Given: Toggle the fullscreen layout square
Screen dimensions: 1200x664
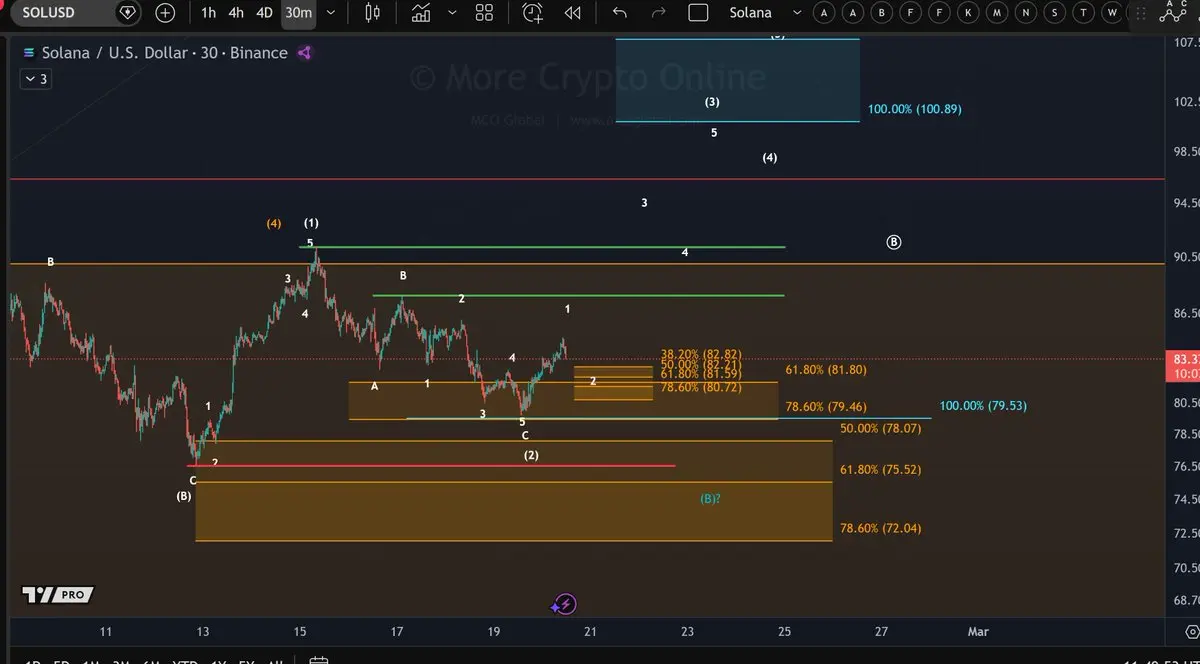Looking at the screenshot, I should pyautogui.click(x=698, y=13).
